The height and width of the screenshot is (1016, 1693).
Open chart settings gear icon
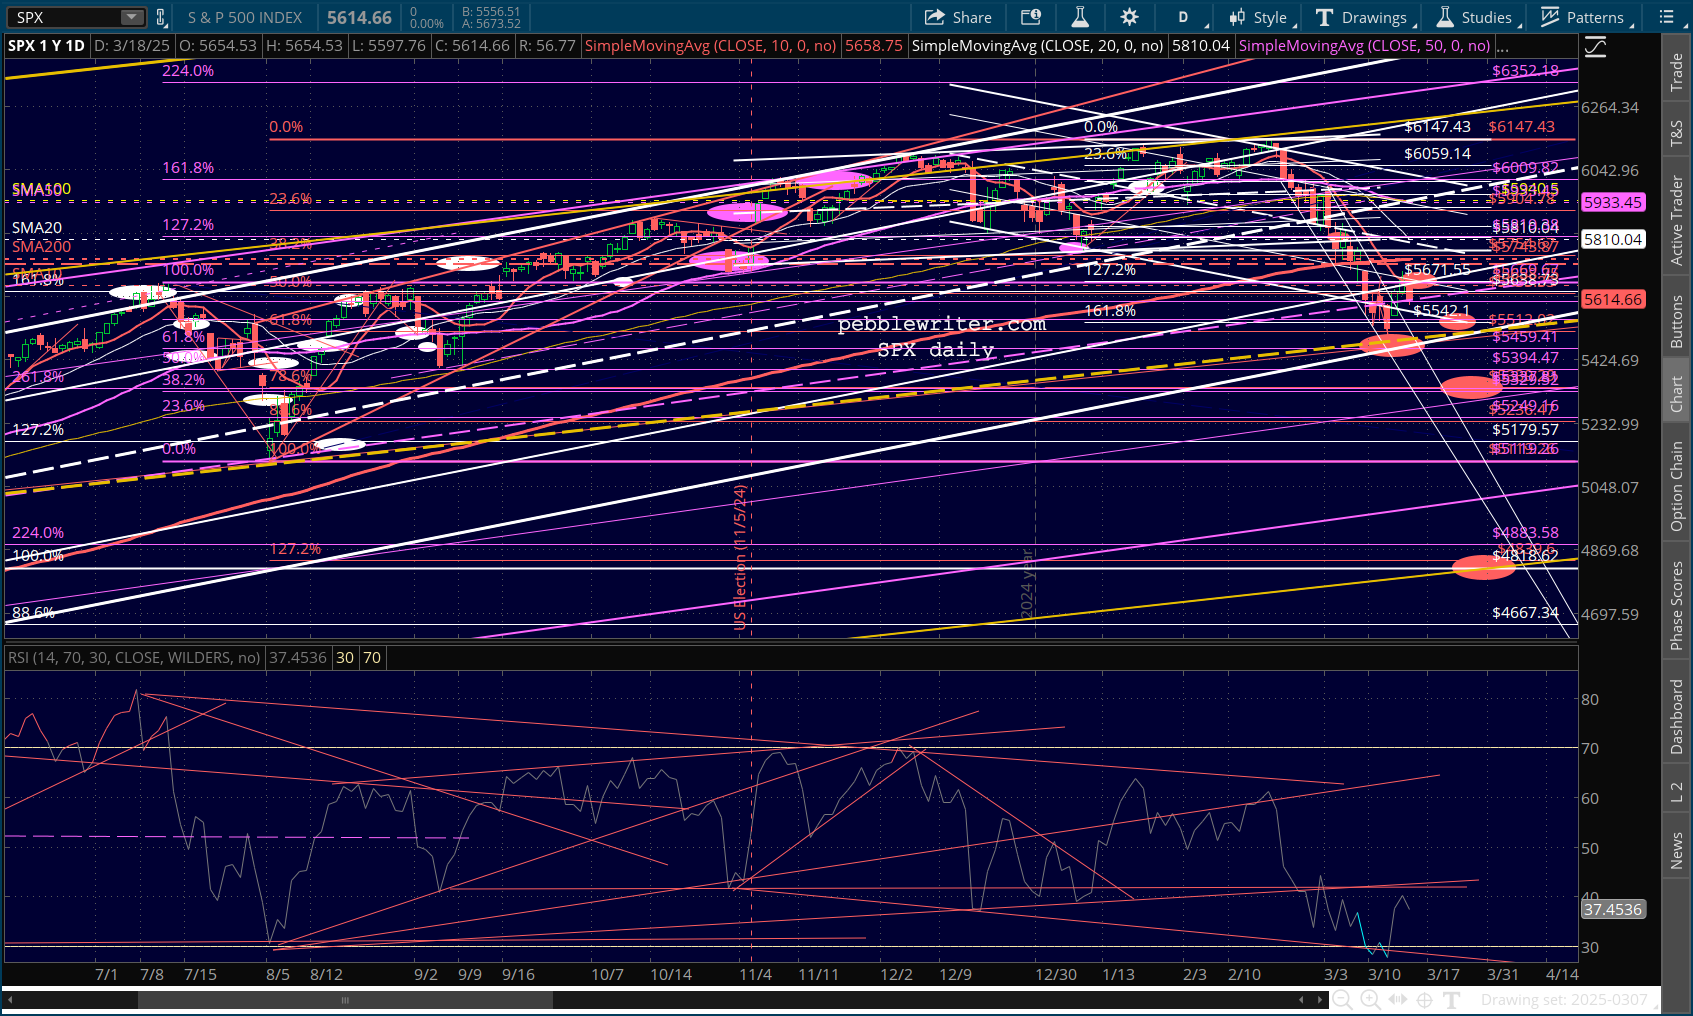click(1129, 17)
